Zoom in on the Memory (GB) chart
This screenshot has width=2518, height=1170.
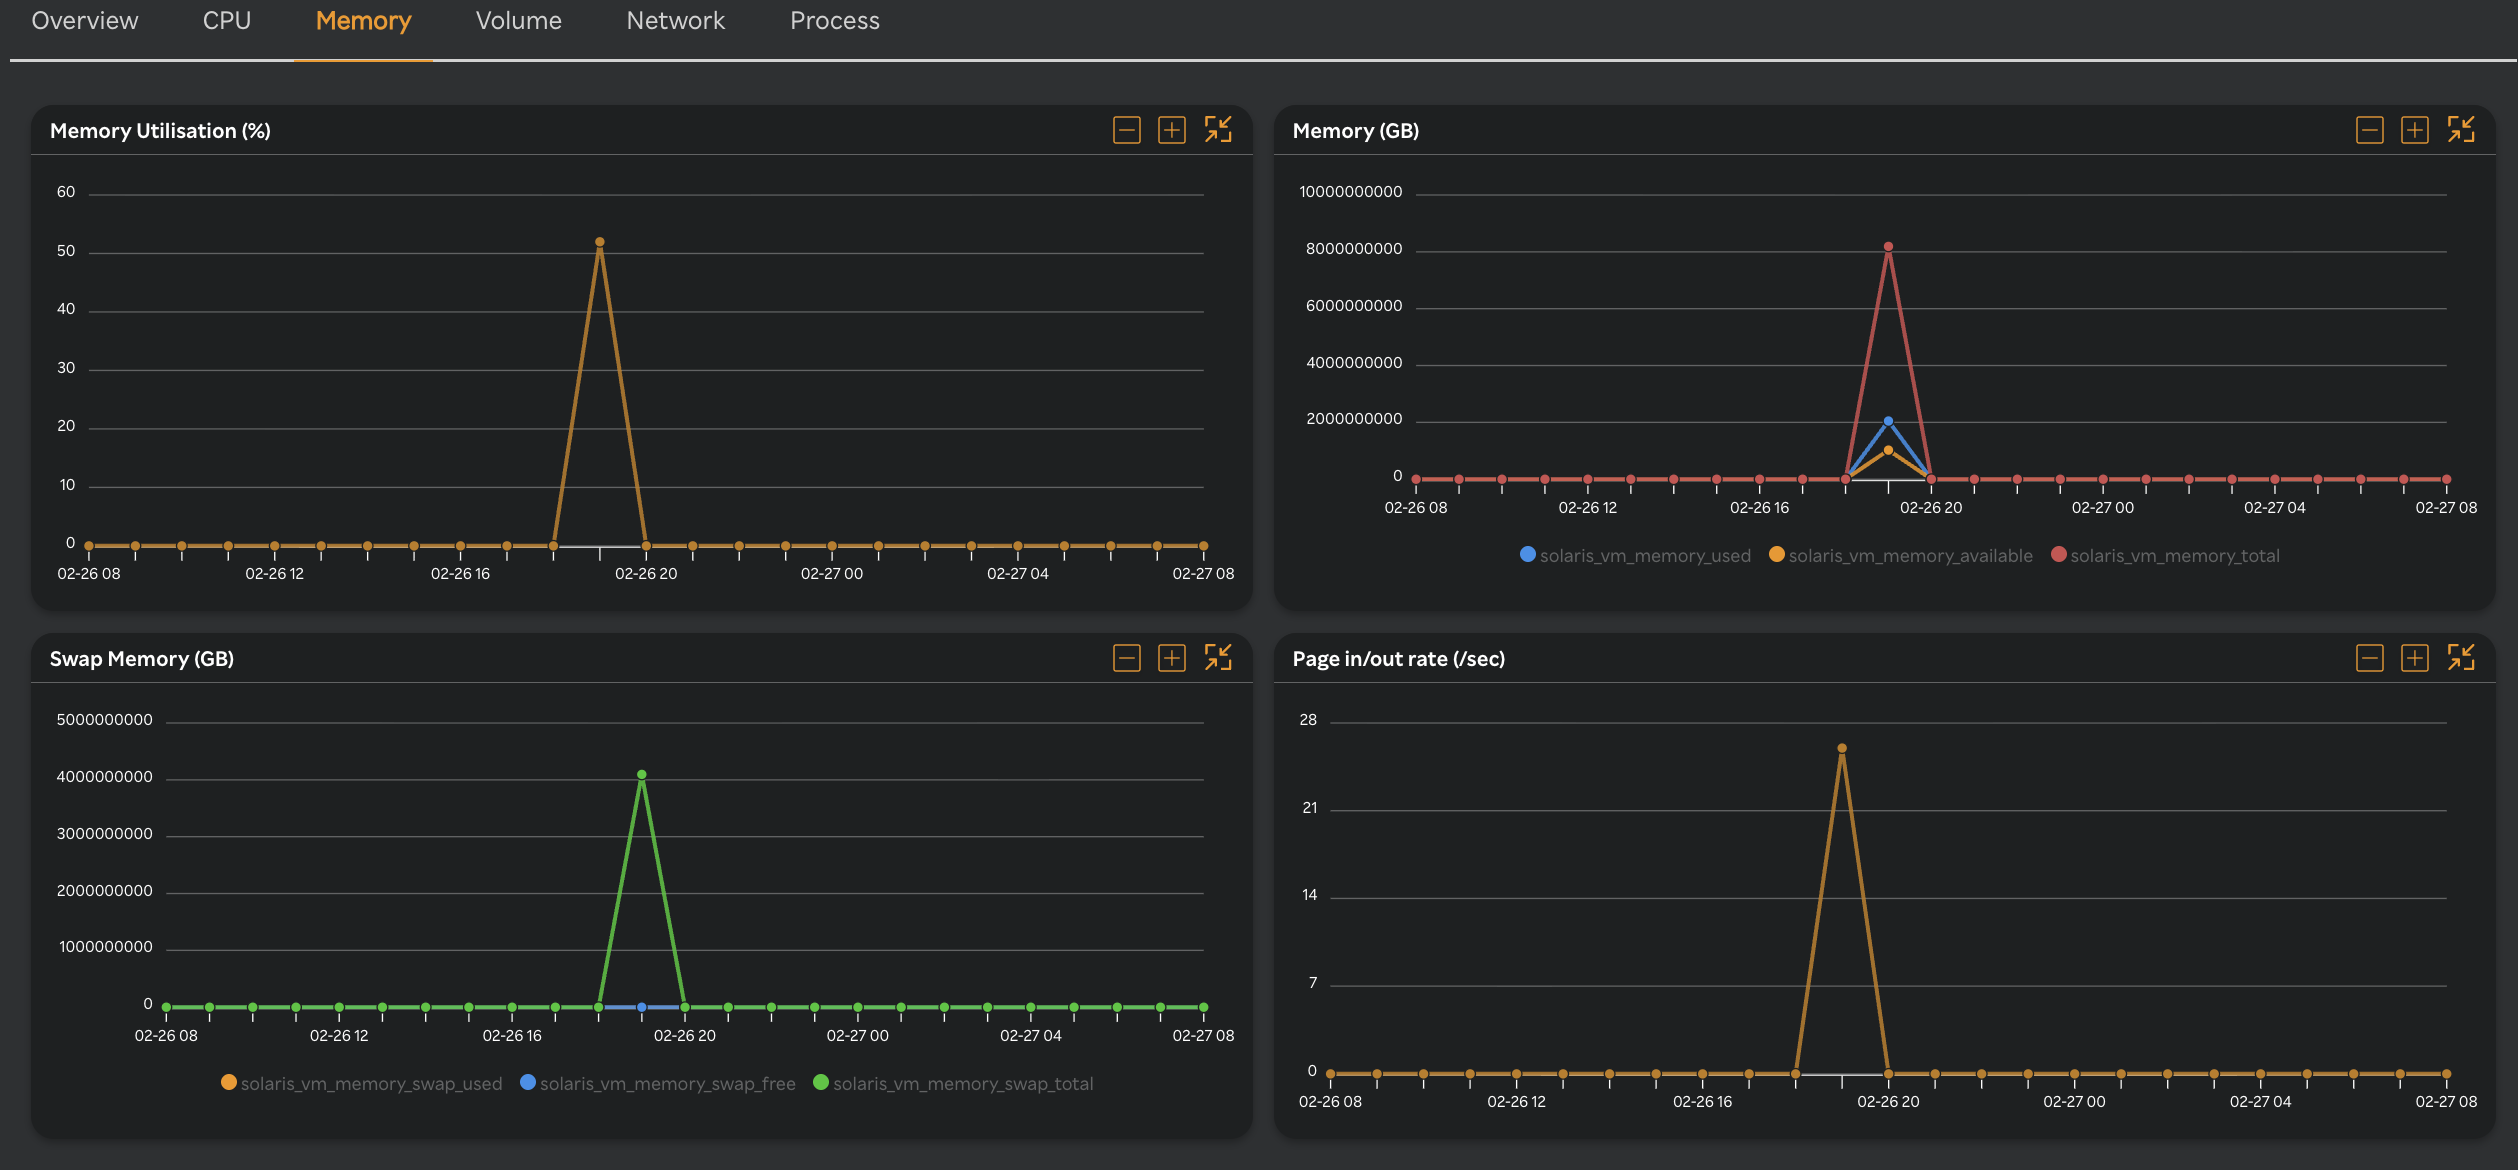click(x=2416, y=129)
